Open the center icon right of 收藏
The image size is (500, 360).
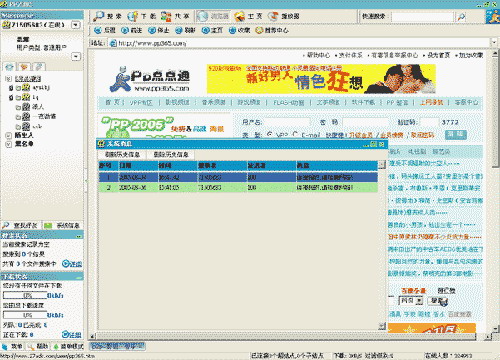(x=272, y=30)
